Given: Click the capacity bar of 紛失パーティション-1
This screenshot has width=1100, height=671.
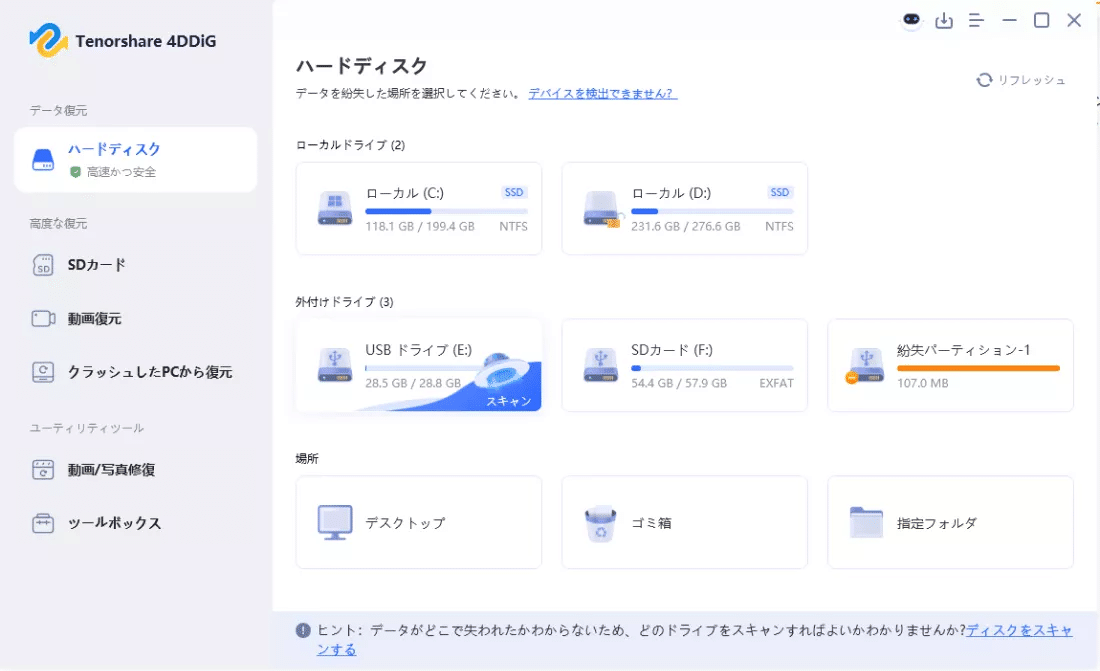Looking at the screenshot, I should [978, 368].
